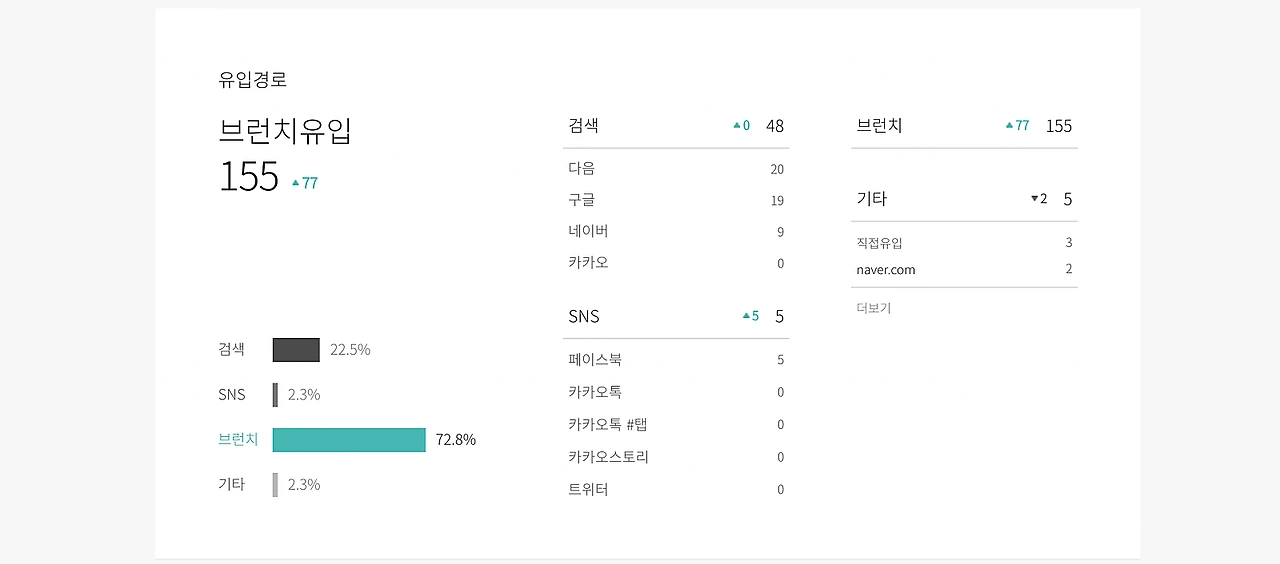
Task: Select the 브런치 label in chart legend
Action: coord(238,439)
